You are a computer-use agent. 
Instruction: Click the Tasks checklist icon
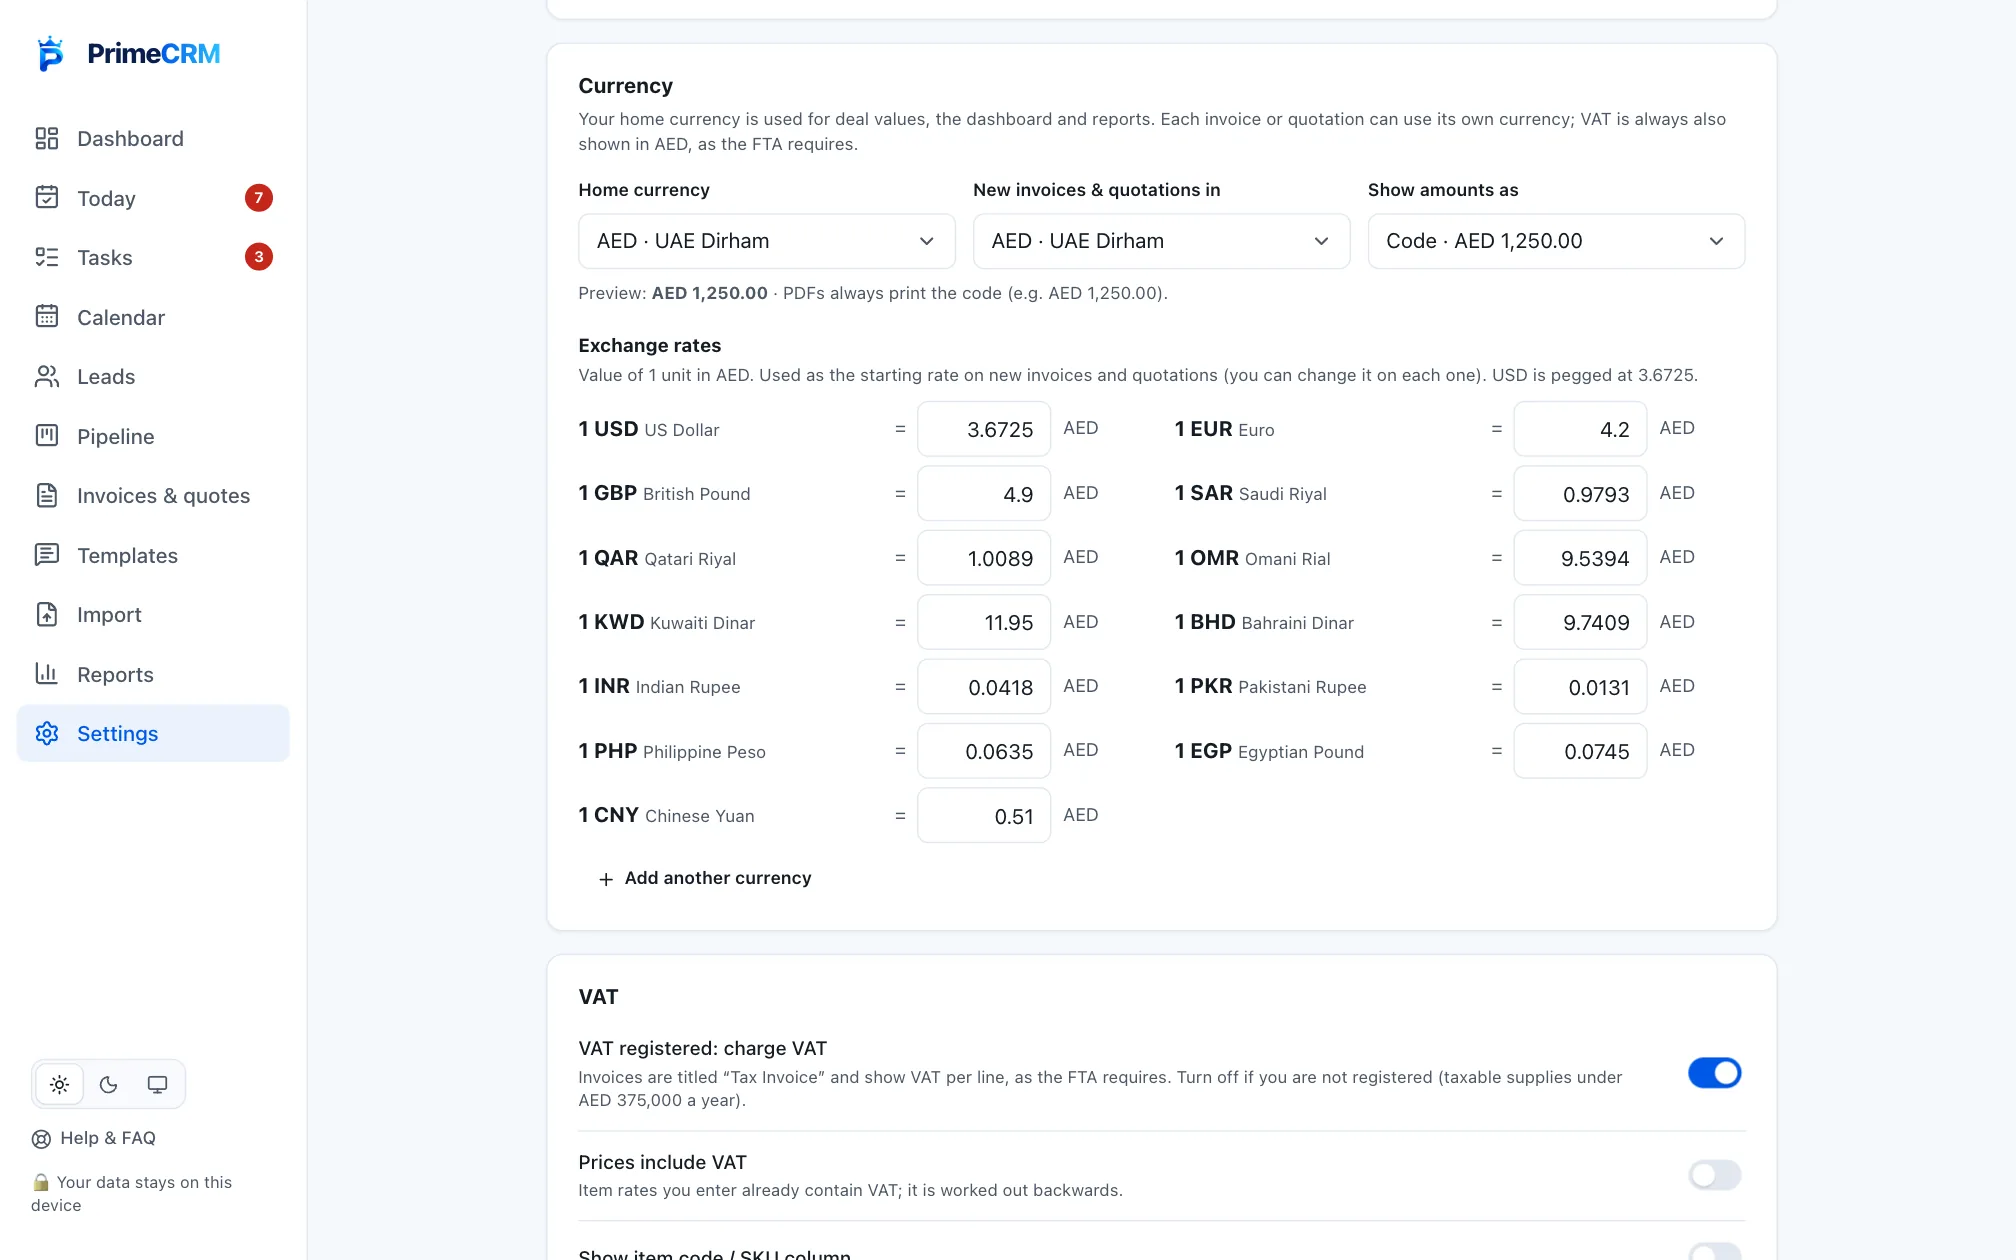[47, 257]
